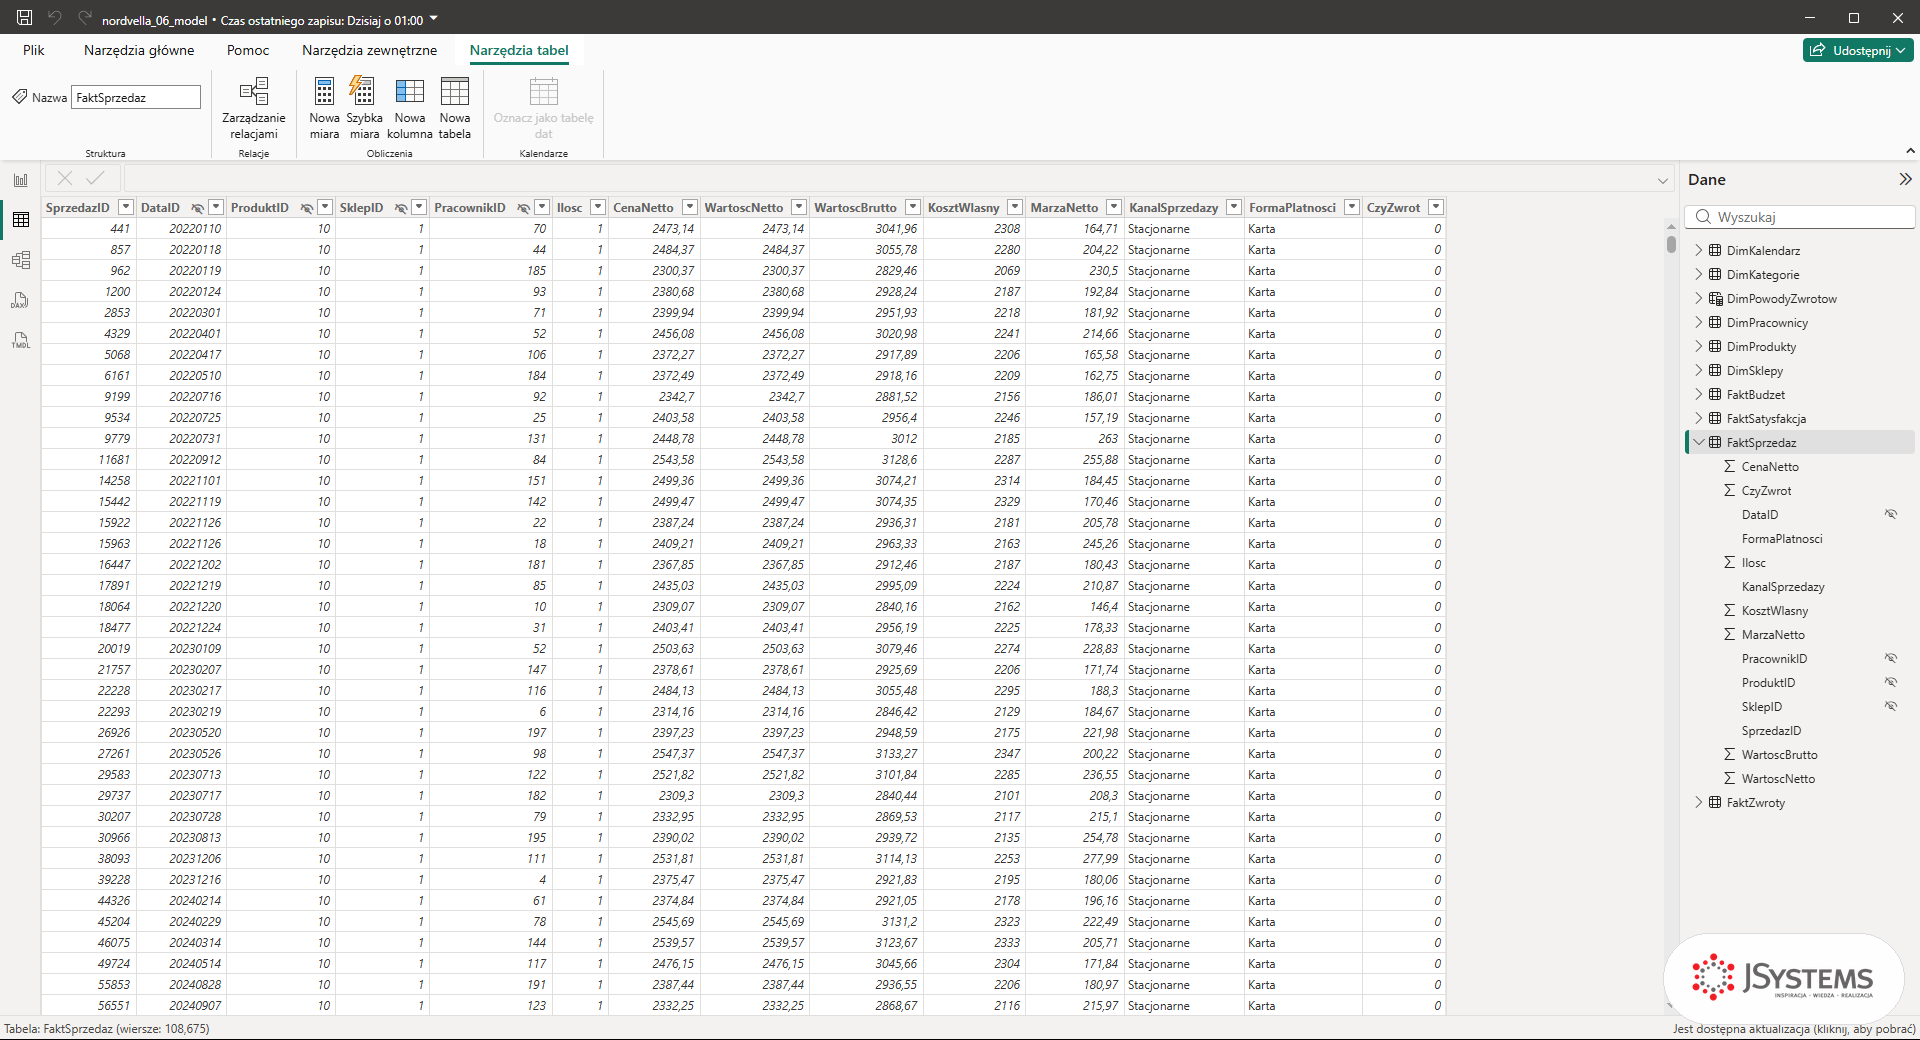Screen dimensions: 1920x1040
Task: Open filter dropdown for KanalSprzedazy column
Action: [1234, 207]
